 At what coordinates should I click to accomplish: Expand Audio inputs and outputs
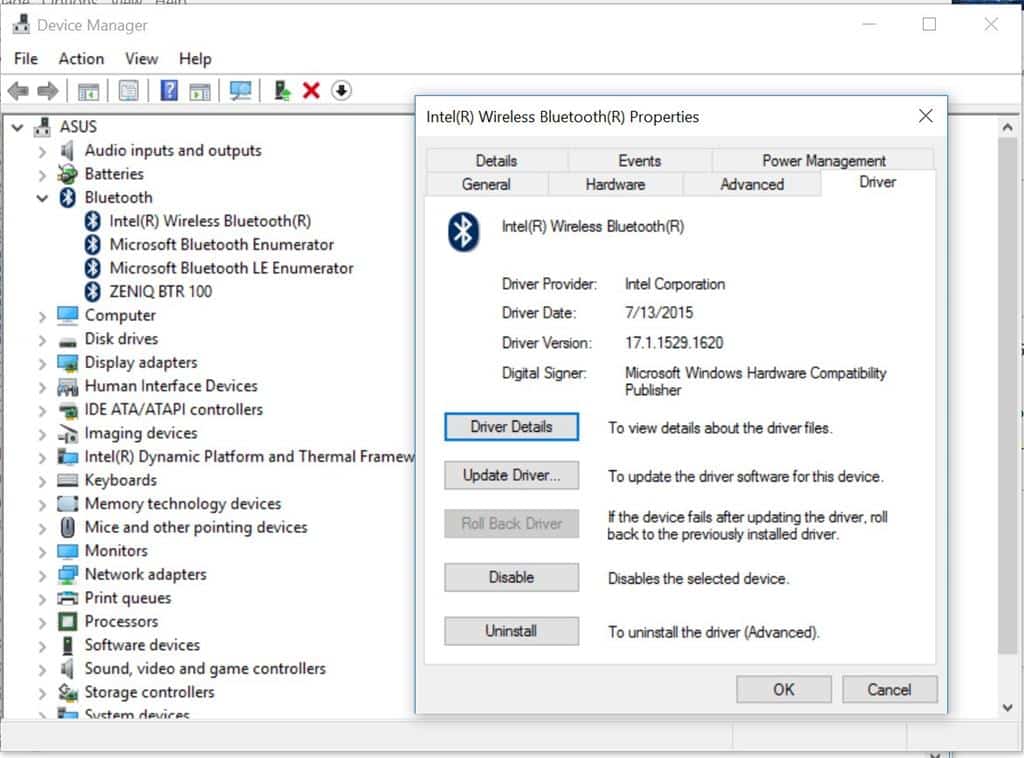click(42, 151)
